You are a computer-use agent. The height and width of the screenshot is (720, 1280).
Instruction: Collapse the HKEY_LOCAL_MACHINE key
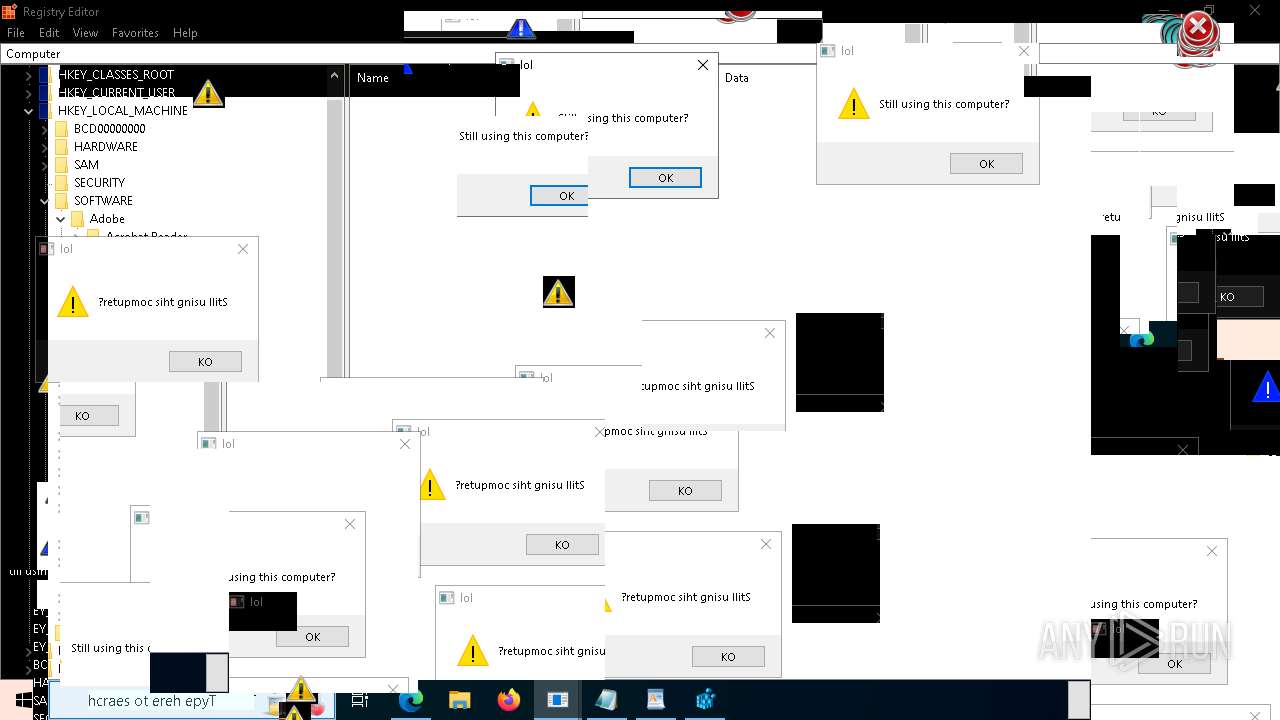point(29,111)
